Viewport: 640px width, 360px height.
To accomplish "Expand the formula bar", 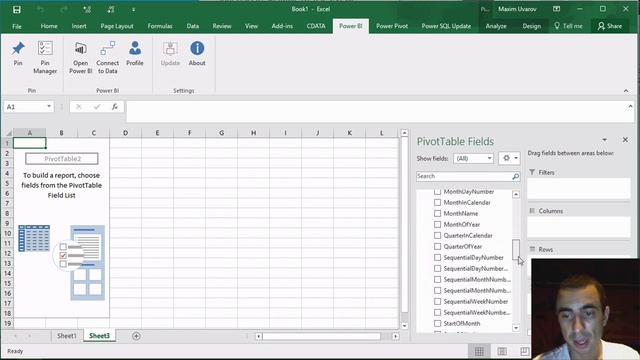I will 630,106.
